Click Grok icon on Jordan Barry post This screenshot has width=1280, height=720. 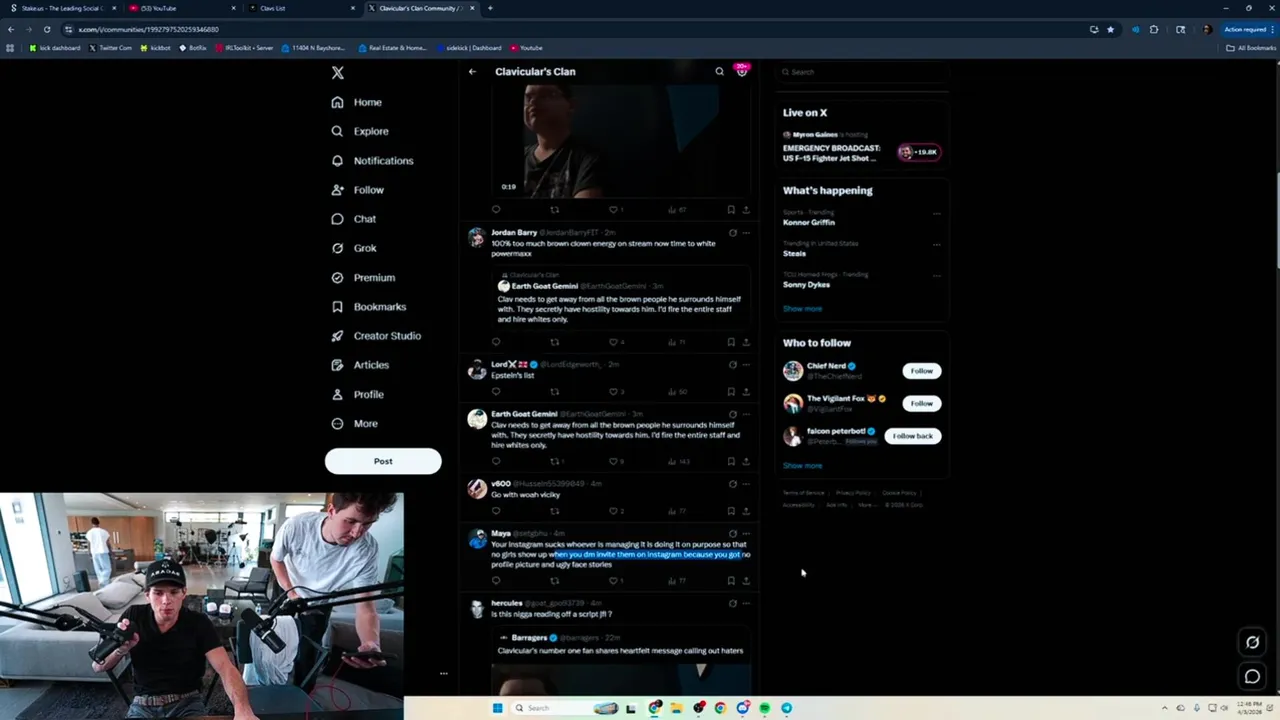click(732, 233)
